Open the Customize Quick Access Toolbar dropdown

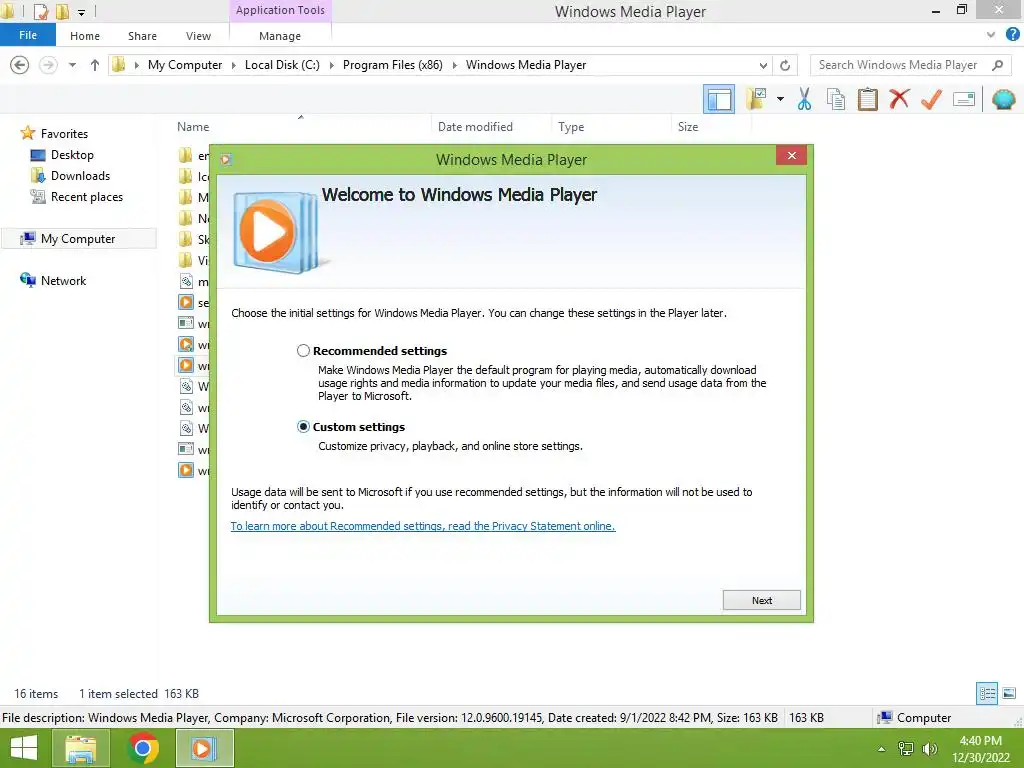(x=81, y=12)
